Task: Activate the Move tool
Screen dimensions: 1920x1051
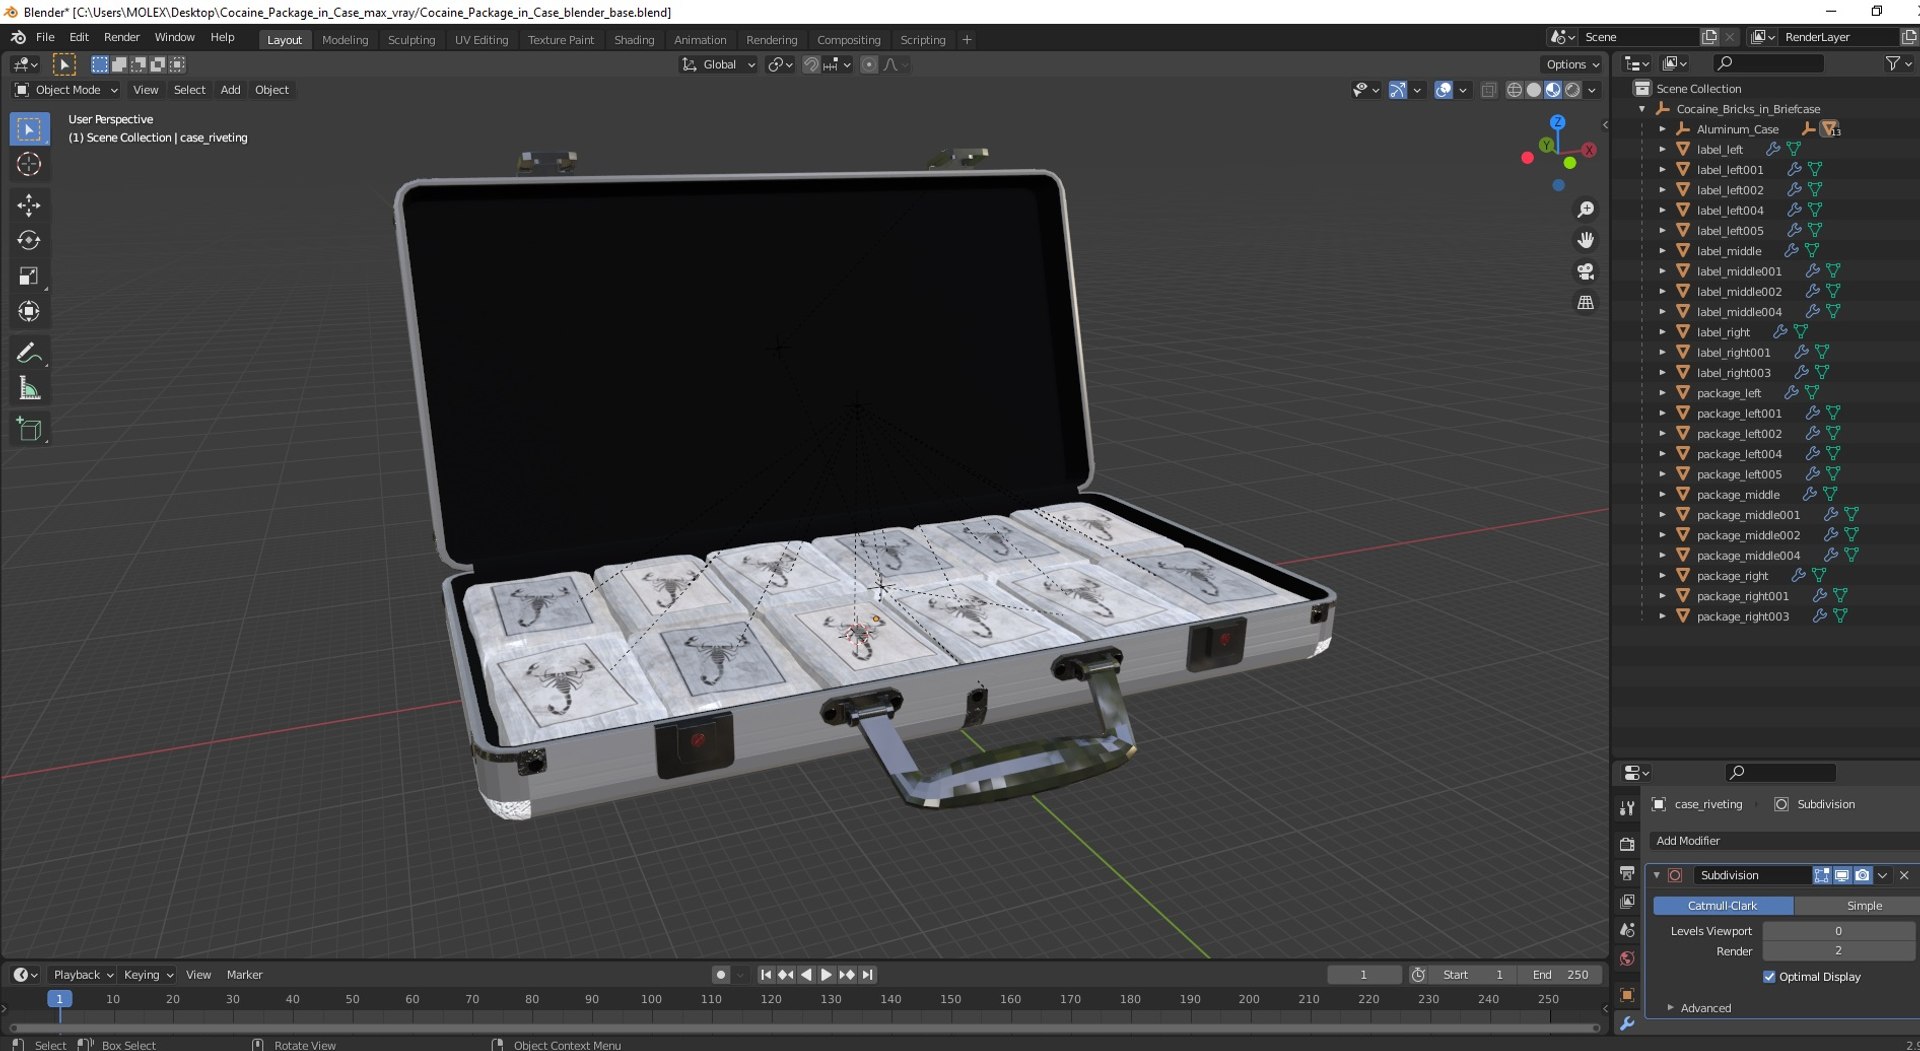Action: [29, 205]
